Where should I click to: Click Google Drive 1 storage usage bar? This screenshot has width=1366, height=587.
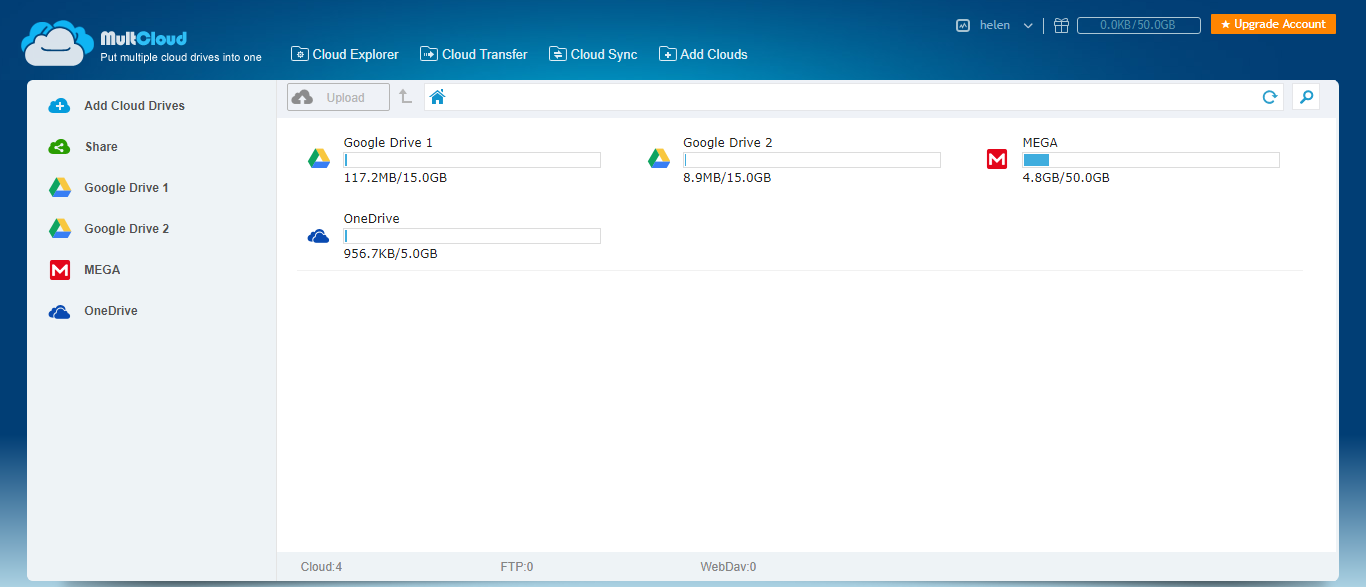pos(472,160)
